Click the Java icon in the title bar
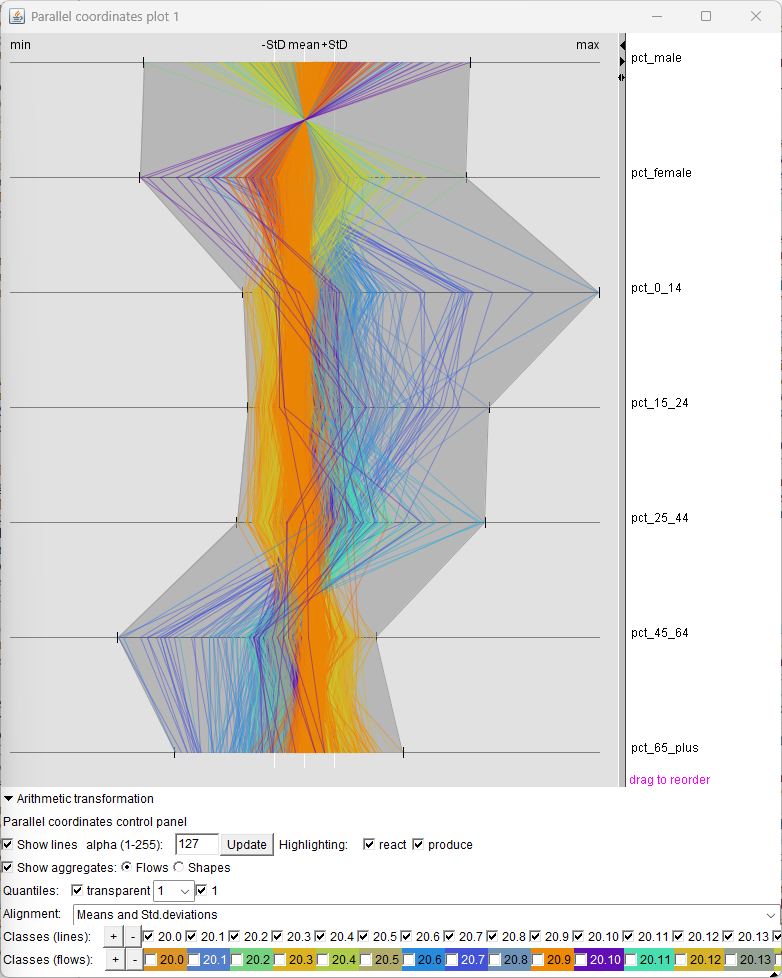The image size is (782, 978). (x=17, y=16)
